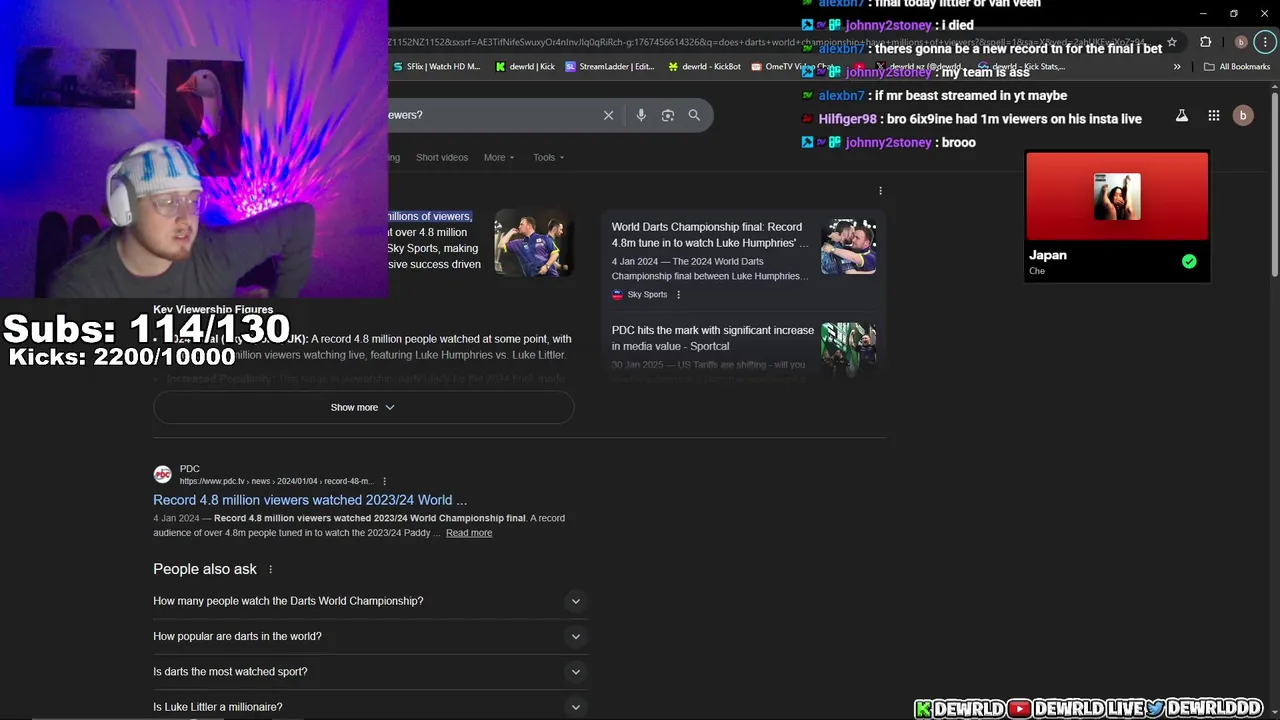The height and width of the screenshot is (720, 1280).
Task: Open People also ask three-dot options
Action: (x=270, y=569)
